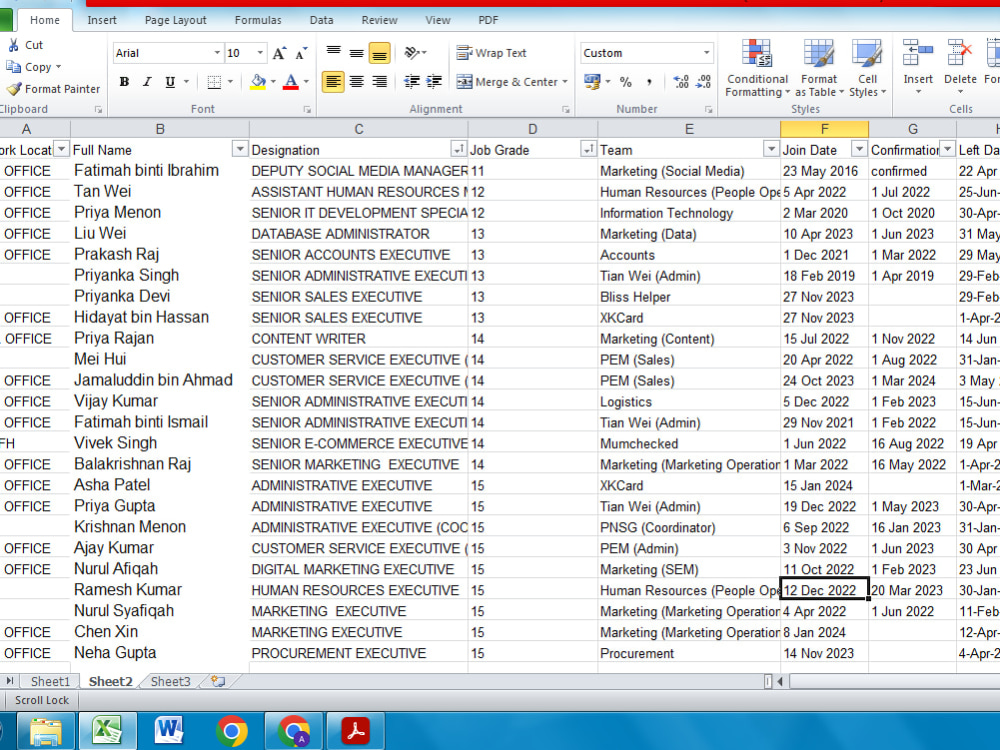Screen dimensions: 1000x750
Task: Switch to Sheet1 worksheet tab
Action: pos(50,681)
